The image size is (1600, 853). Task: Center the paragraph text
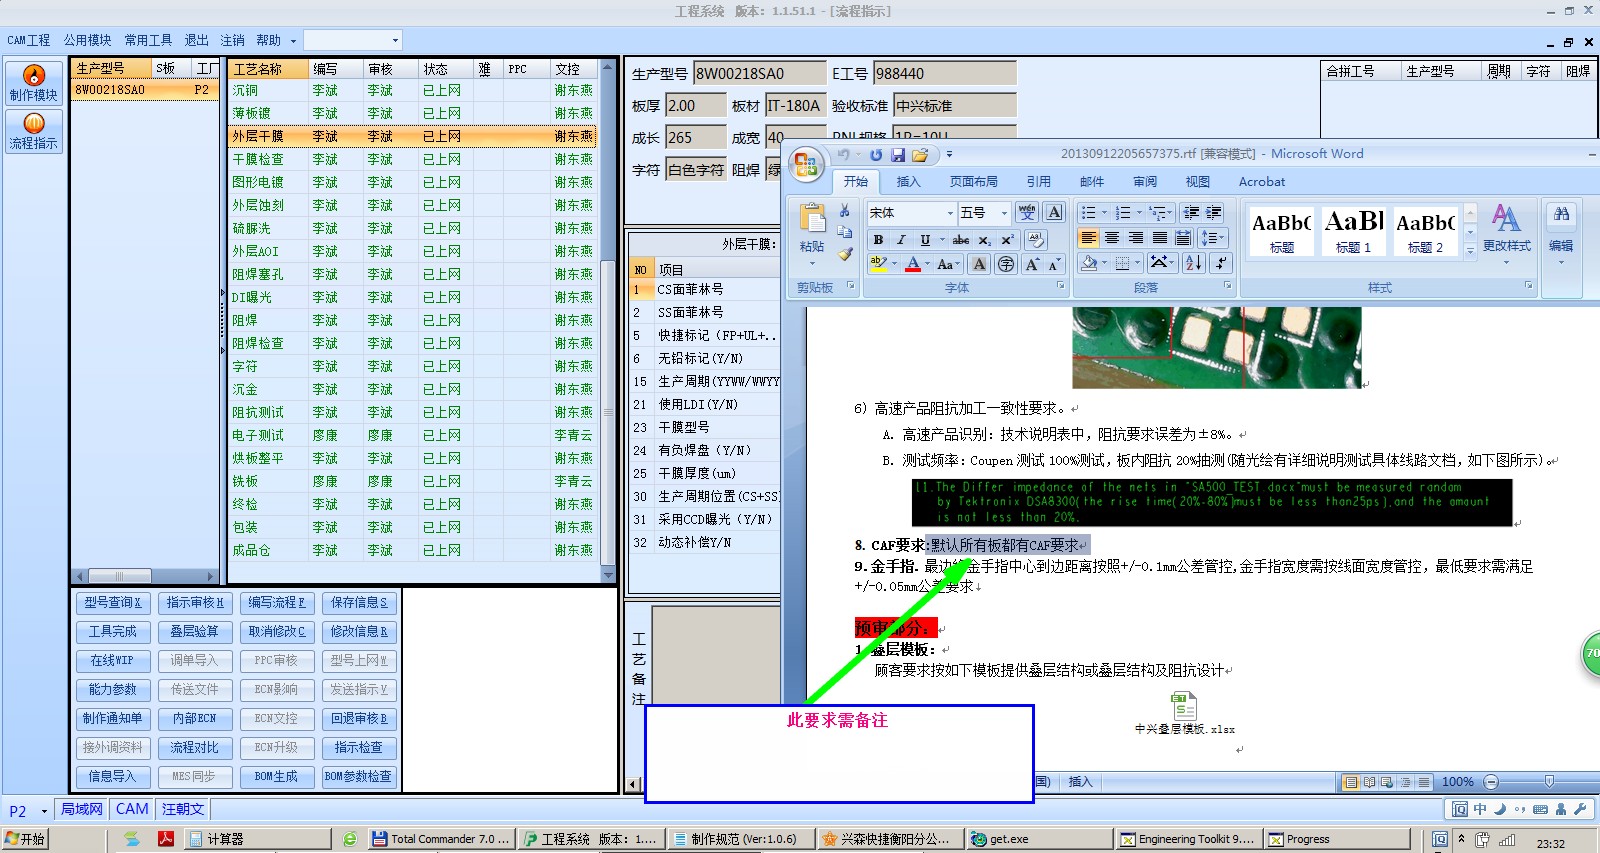[1112, 238]
